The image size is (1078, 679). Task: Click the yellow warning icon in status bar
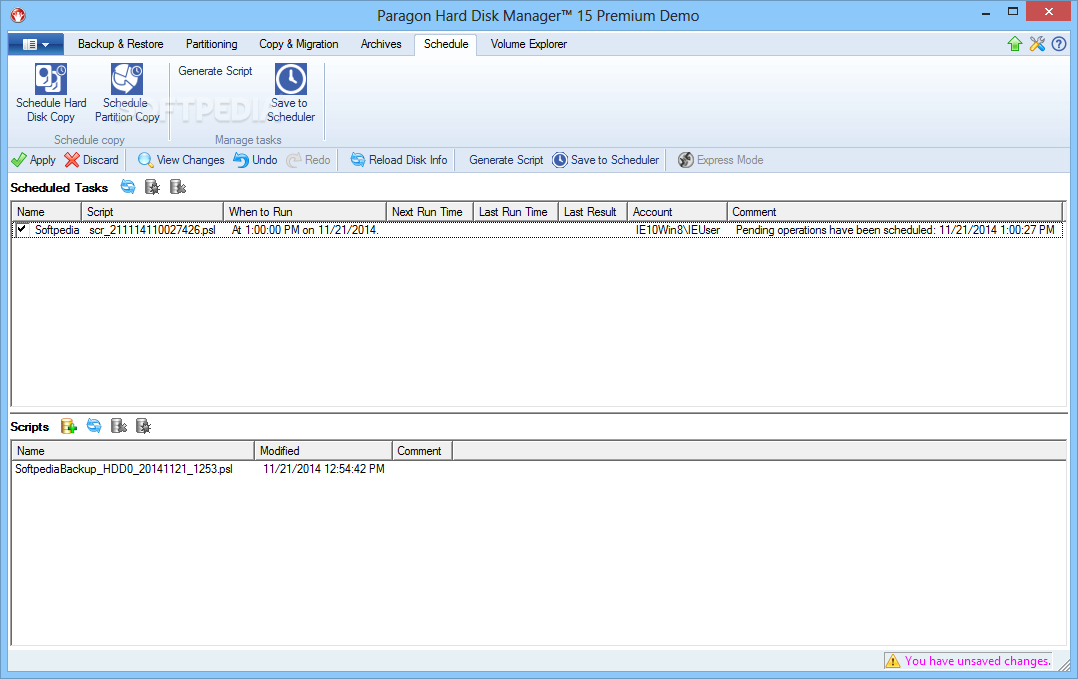click(892, 660)
